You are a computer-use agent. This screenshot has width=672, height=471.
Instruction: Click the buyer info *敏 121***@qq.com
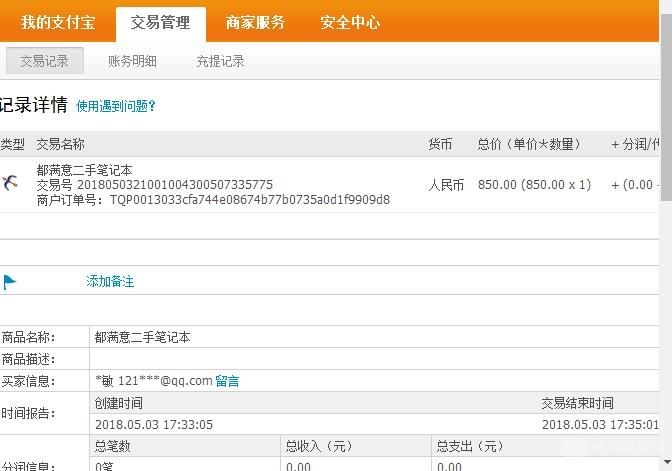click(154, 381)
